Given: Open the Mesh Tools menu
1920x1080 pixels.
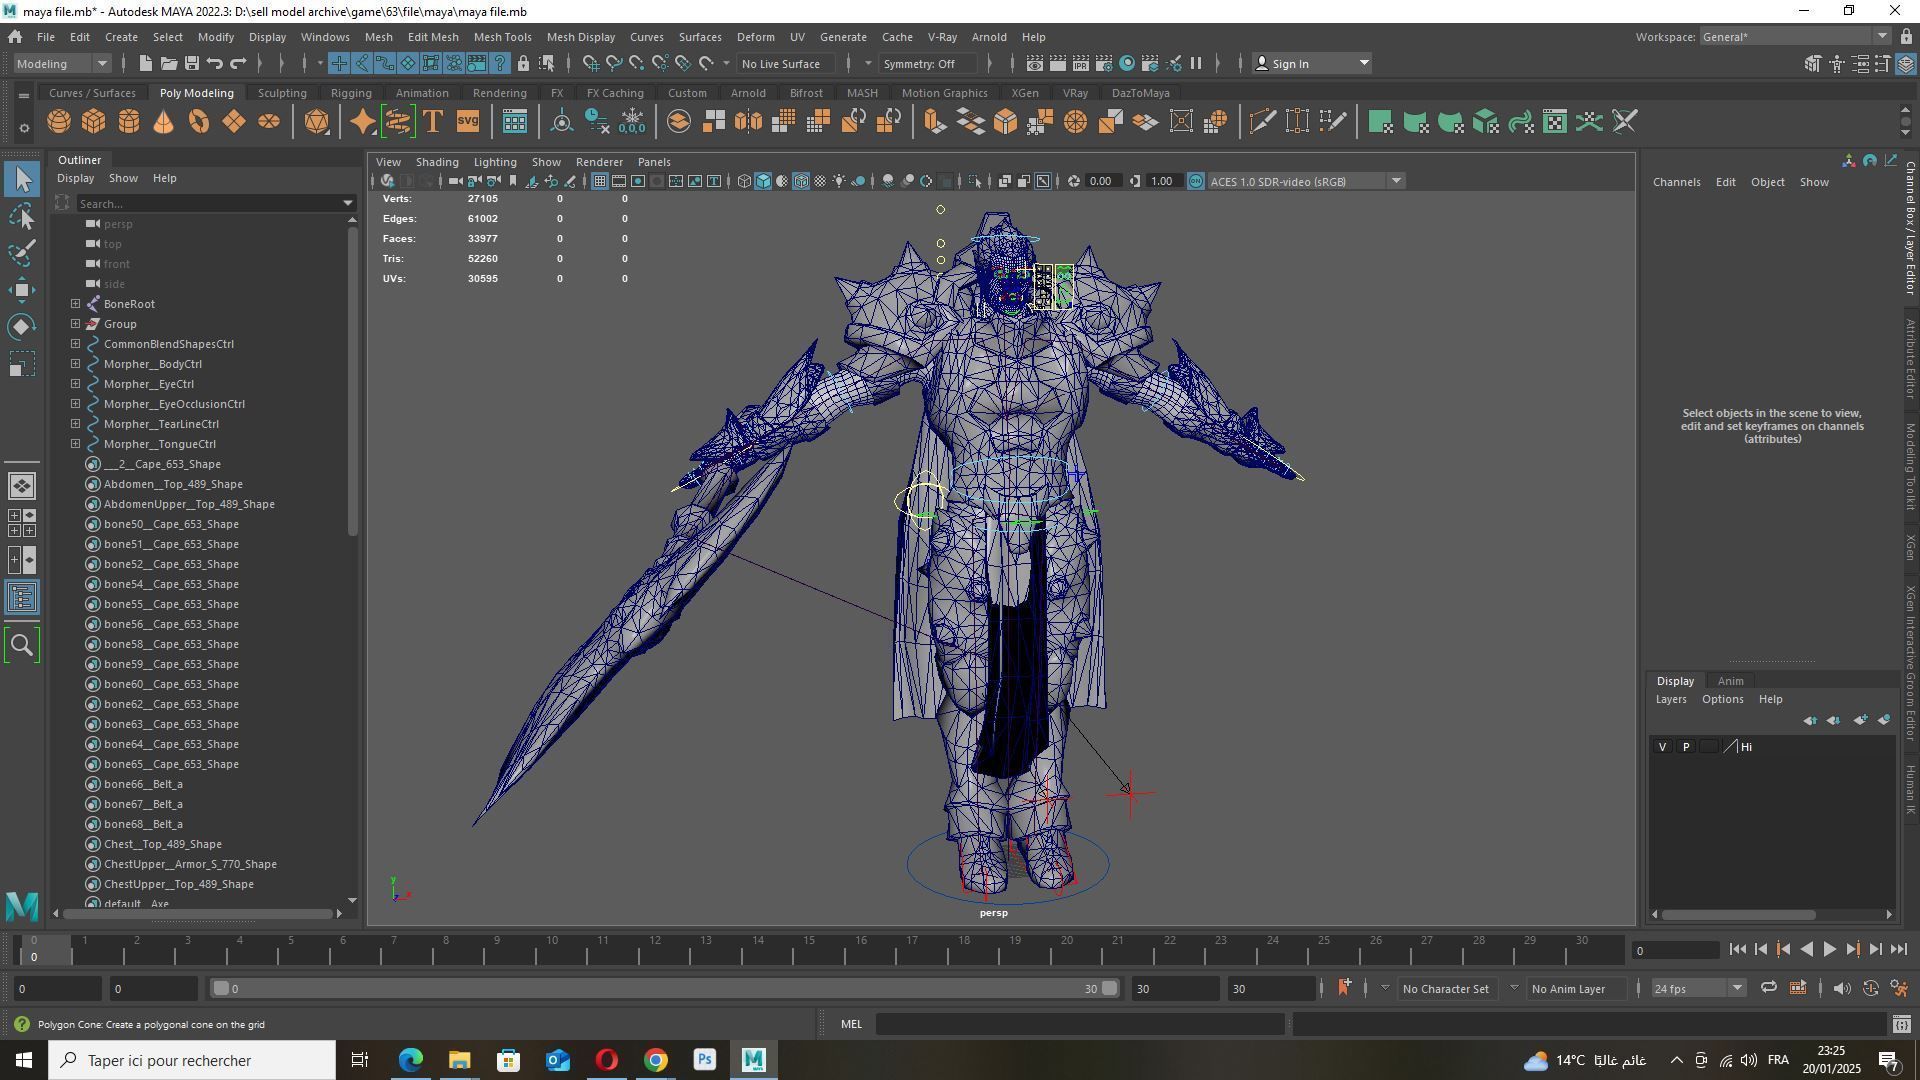Looking at the screenshot, I should [x=502, y=37].
